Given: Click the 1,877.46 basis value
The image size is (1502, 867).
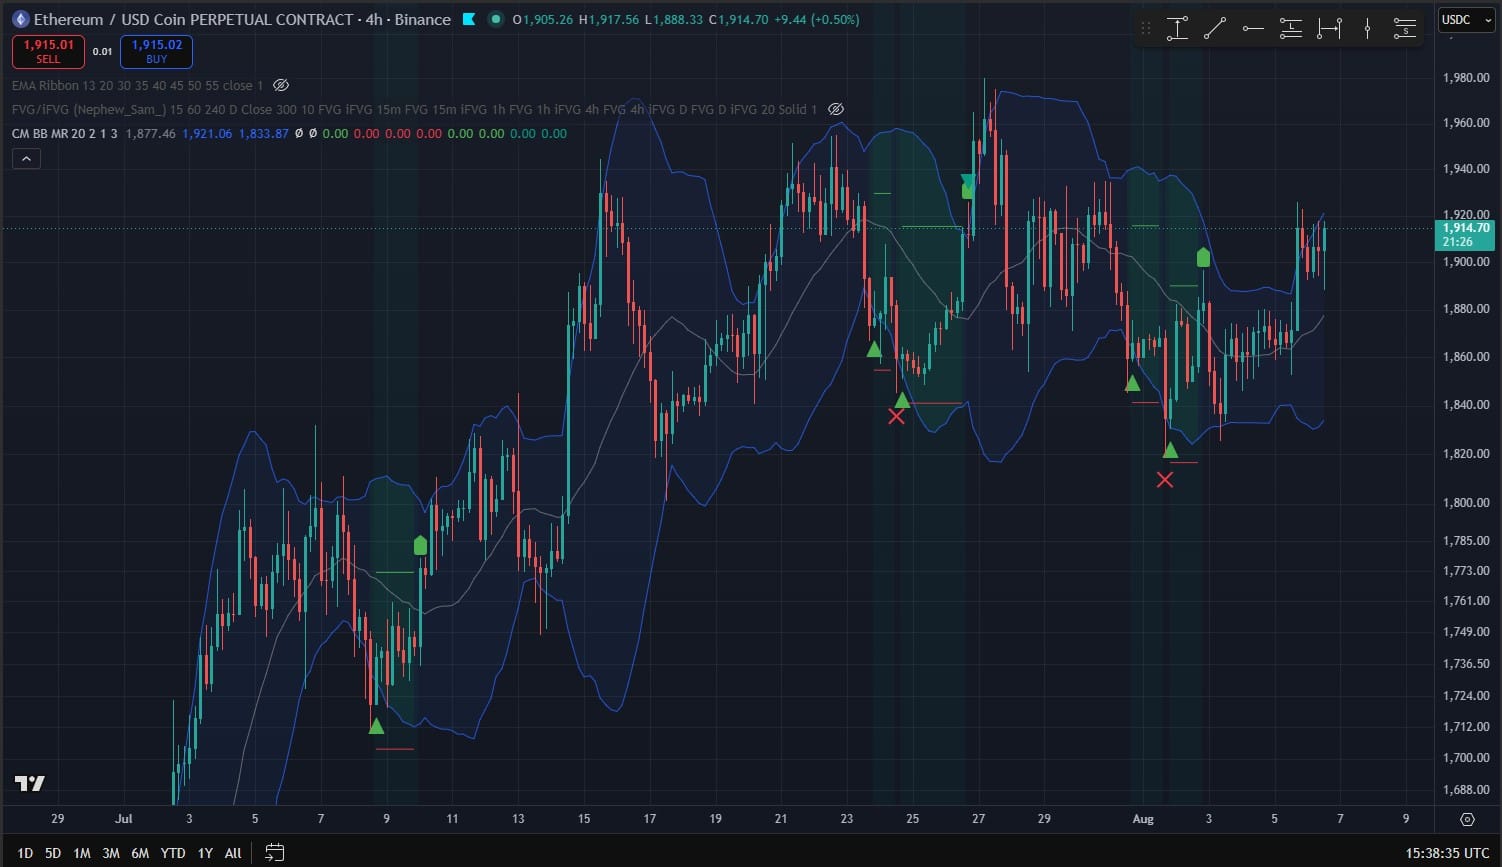Looking at the screenshot, I should 151,134.
